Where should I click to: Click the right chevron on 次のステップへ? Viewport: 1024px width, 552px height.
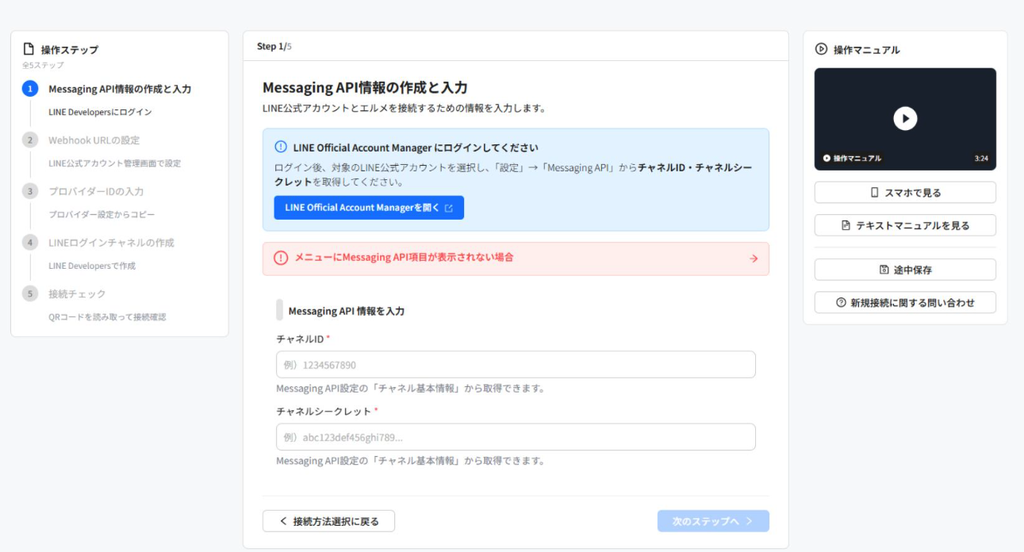point(749,521)
